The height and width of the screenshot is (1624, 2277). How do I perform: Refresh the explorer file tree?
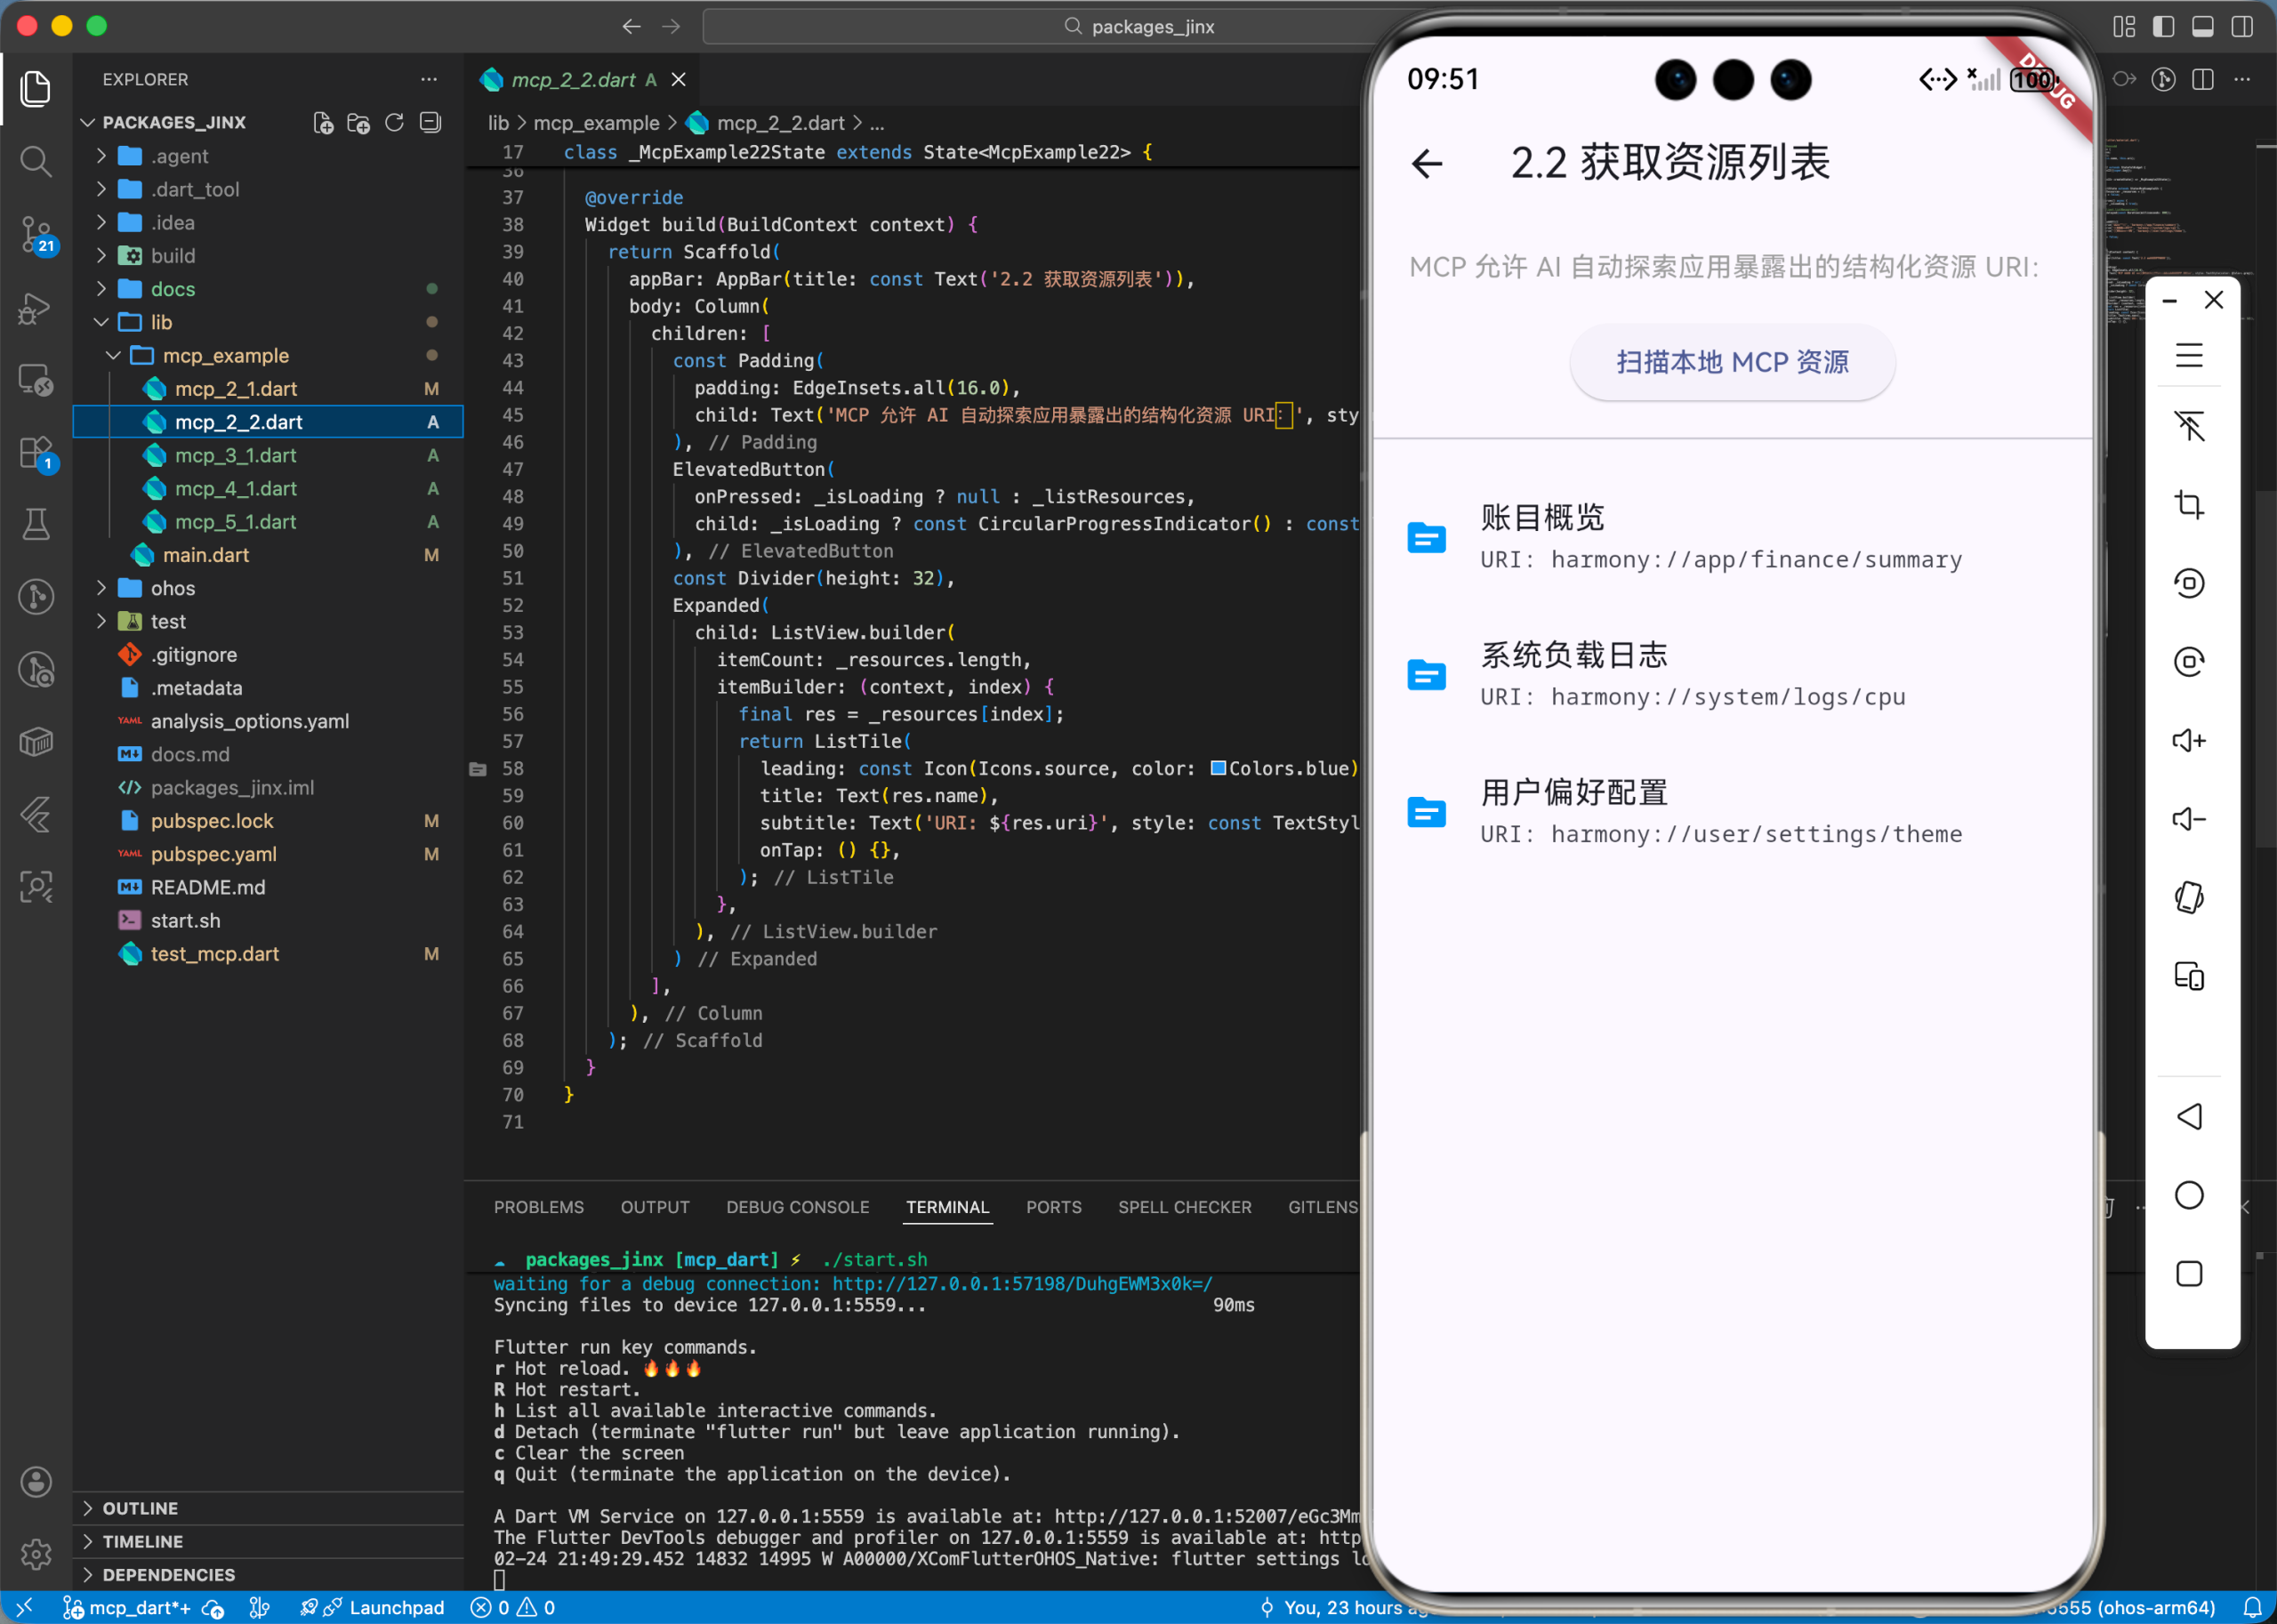point(394,122)
